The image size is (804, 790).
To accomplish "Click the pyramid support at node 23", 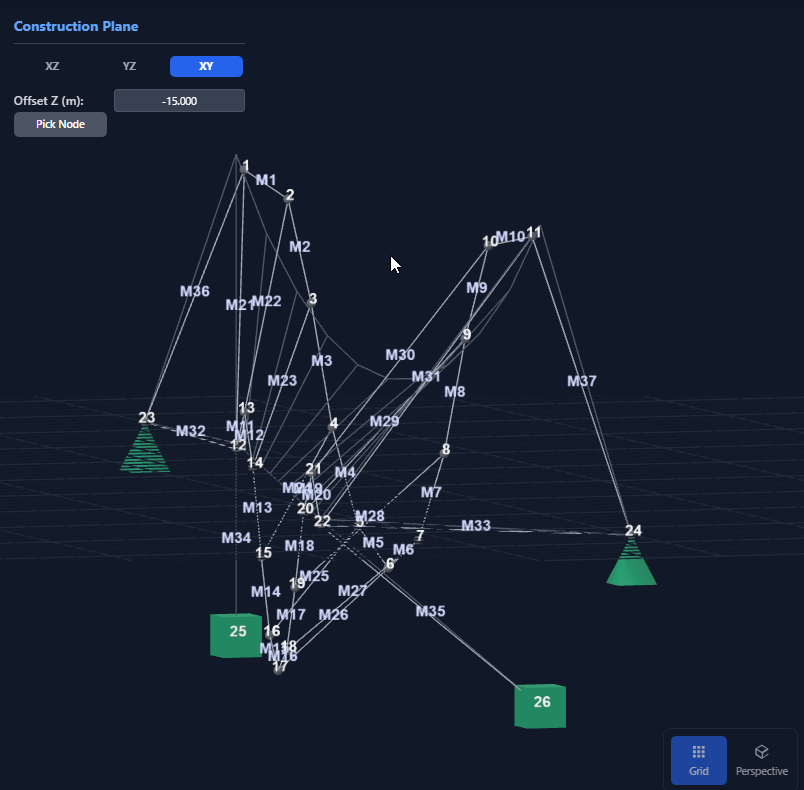I will click(145, 450).
